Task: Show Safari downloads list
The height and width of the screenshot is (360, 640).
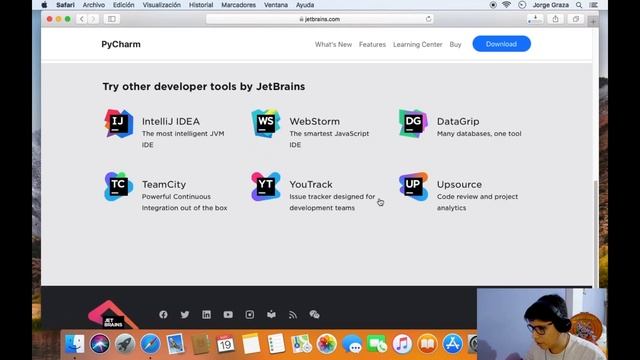Action: (535, 19)
